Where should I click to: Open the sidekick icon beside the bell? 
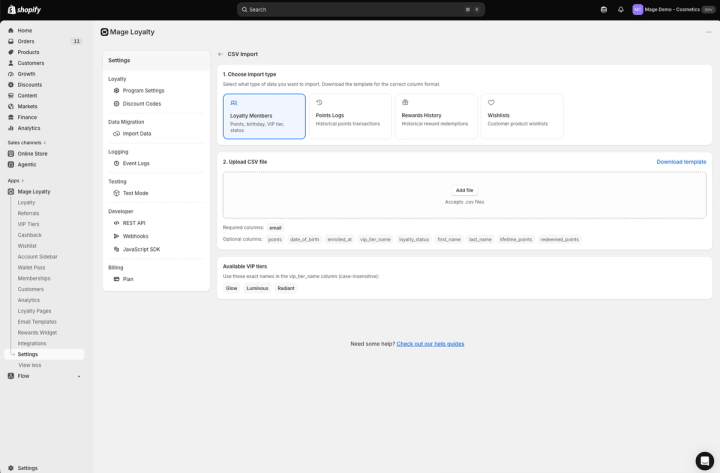point(604,10)
